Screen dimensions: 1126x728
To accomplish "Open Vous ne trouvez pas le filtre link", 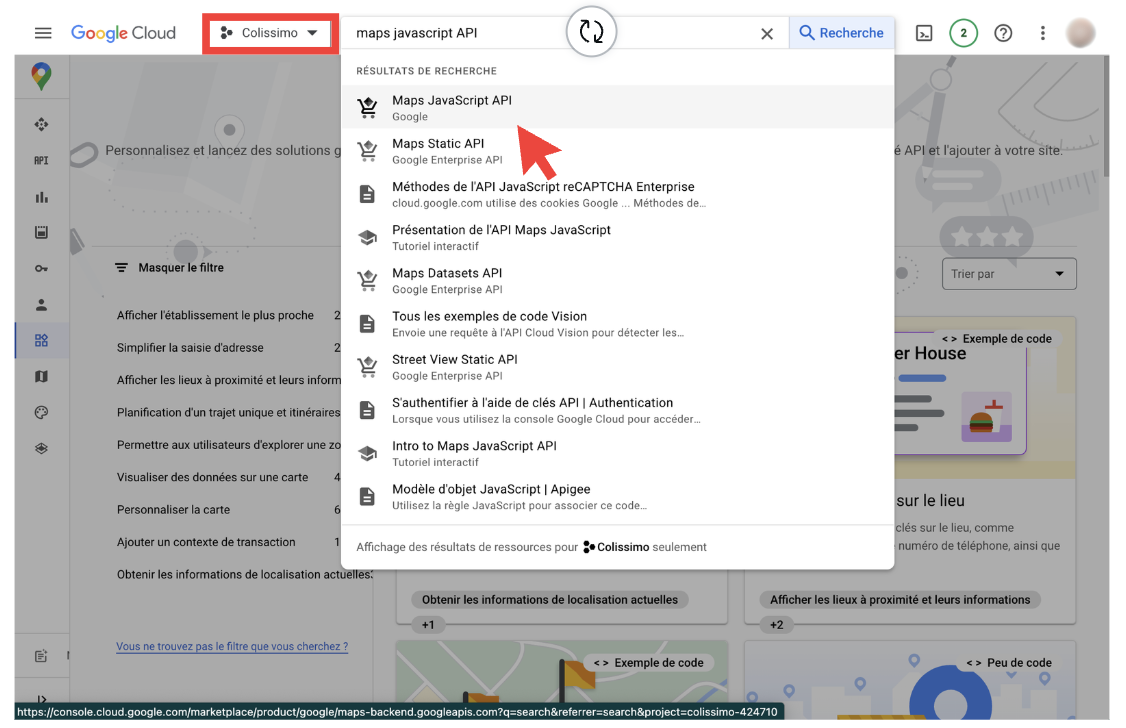I will pos(232,646).
